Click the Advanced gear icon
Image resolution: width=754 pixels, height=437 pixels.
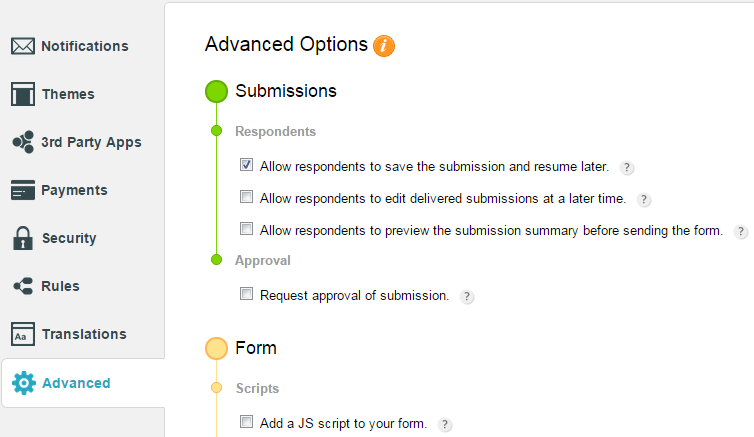[x=24, y=383]
